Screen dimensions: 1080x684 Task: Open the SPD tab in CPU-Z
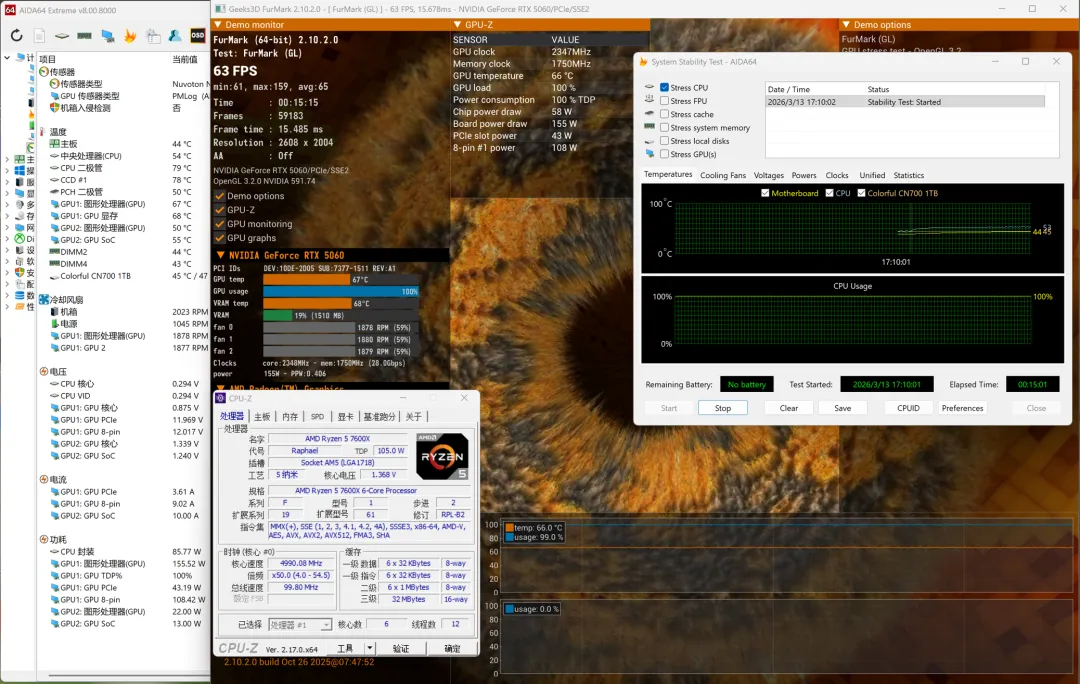[x=317, y=417]
